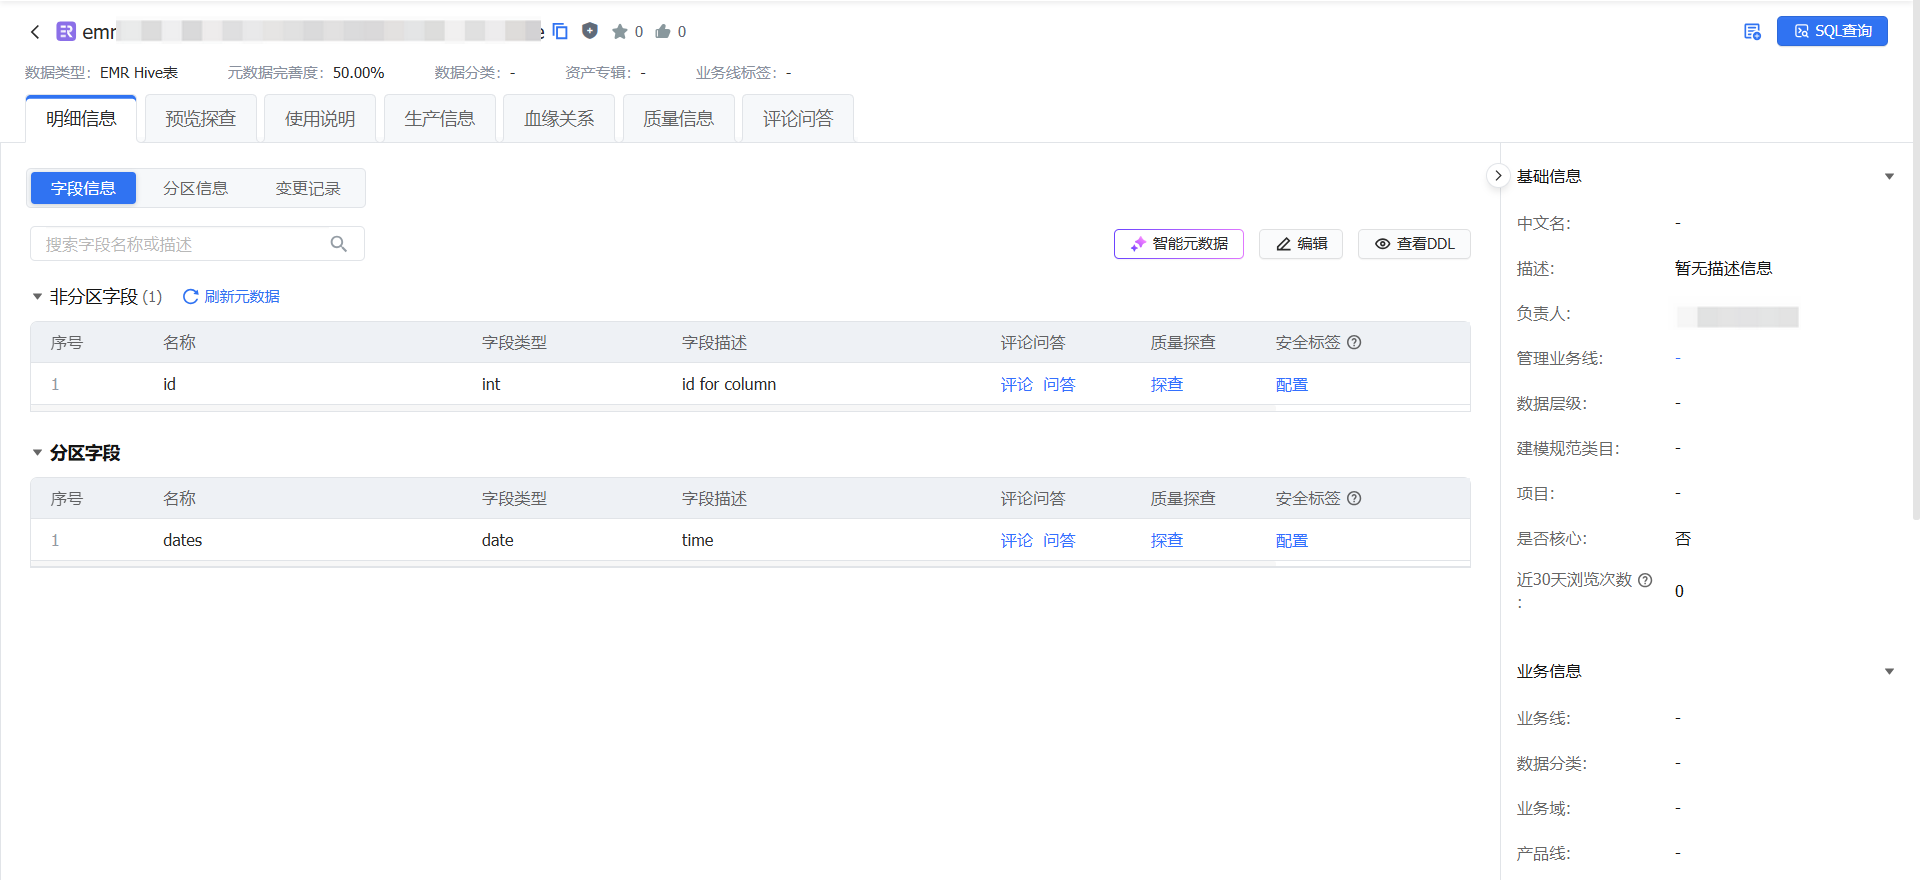The height and width of the screenshot is (880, 1920).
Task: Click 配置 link in id row
Action: (x=1292, y=385)
